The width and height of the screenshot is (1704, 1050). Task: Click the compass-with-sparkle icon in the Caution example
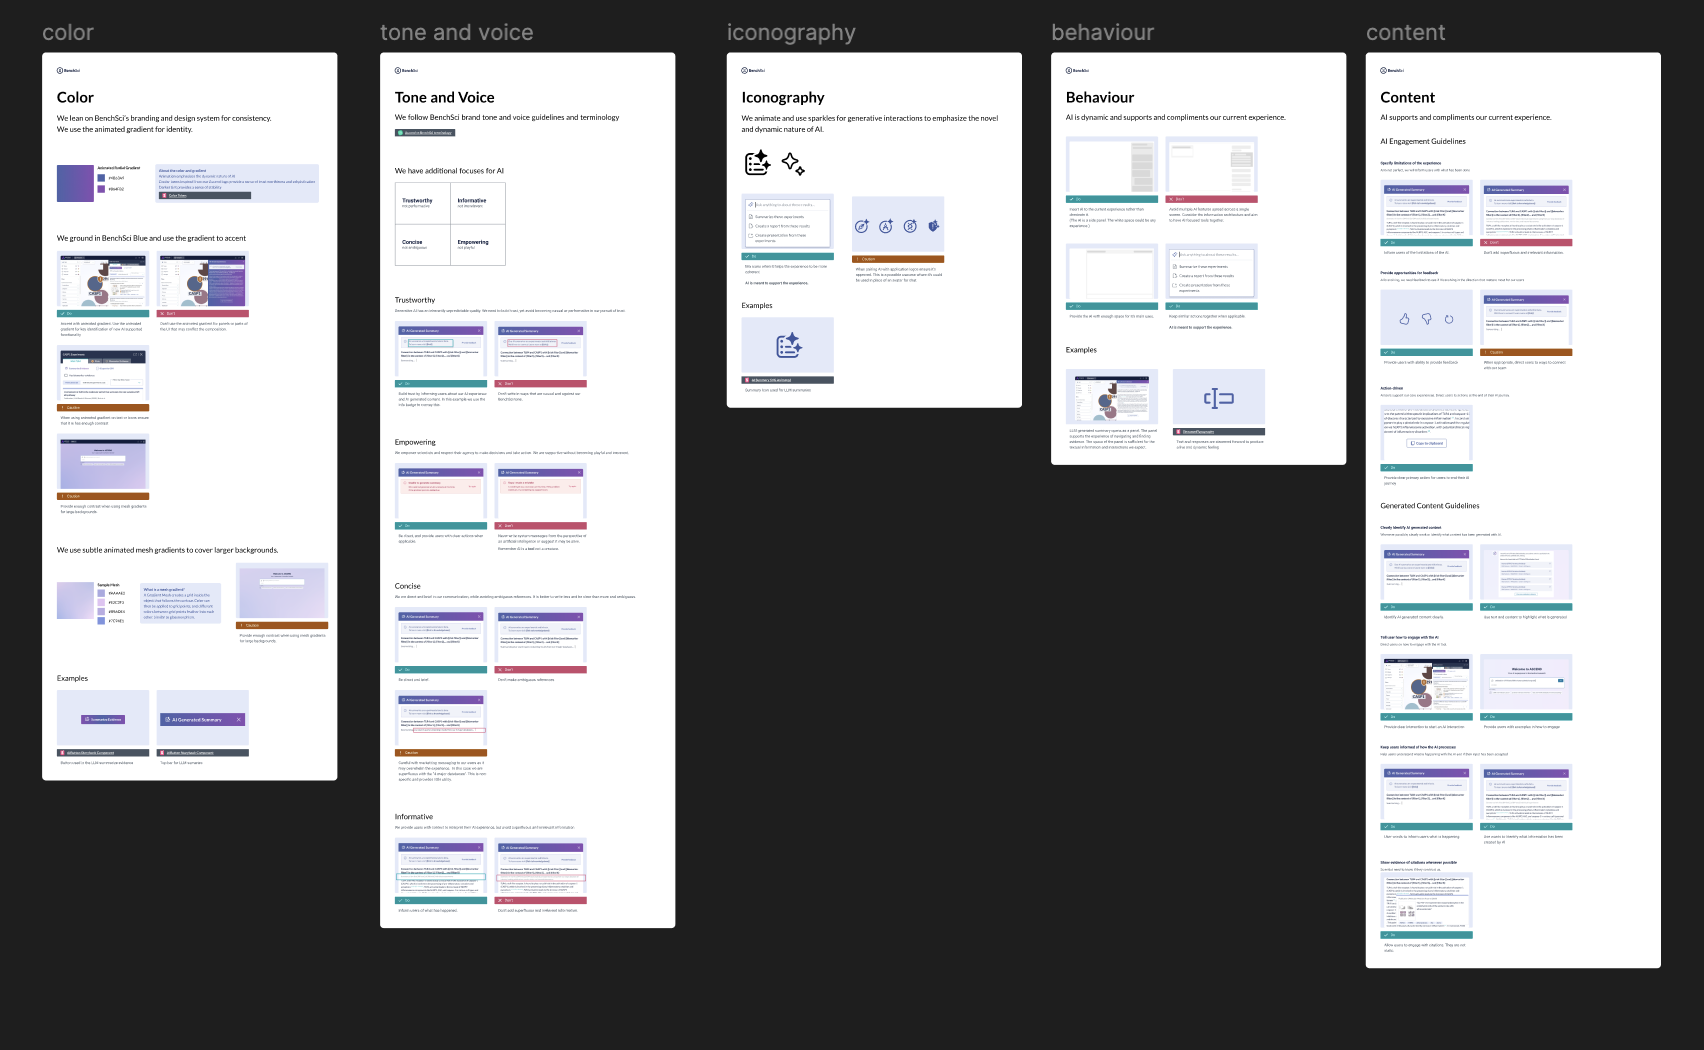[861, 227]
